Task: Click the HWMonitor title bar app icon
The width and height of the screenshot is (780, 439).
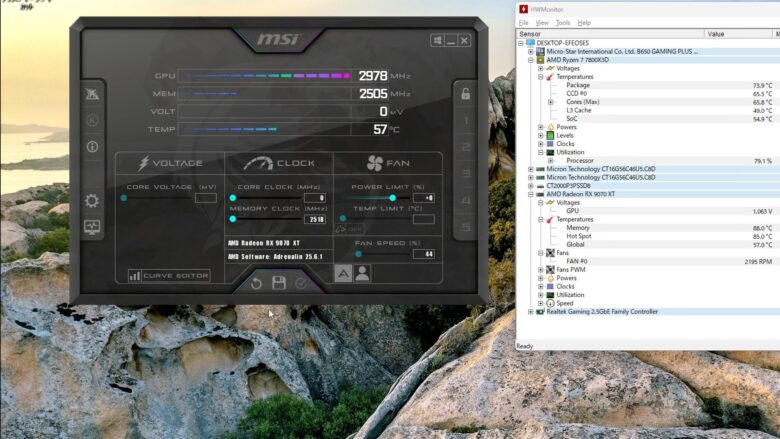Action: 523,9
